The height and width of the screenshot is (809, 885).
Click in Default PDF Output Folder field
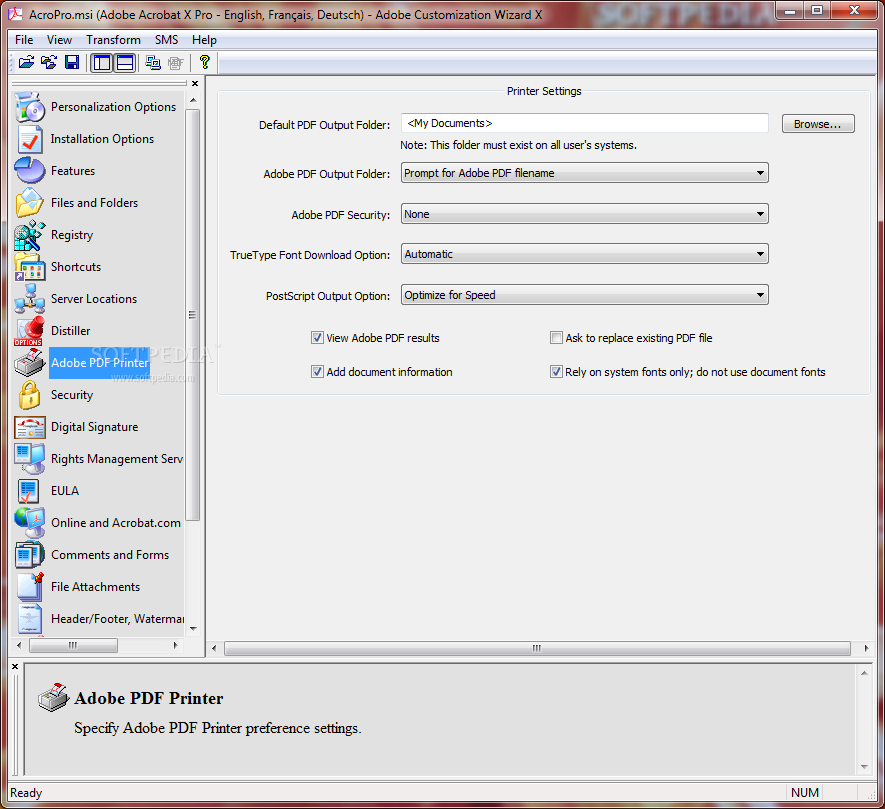pos(585,123)
